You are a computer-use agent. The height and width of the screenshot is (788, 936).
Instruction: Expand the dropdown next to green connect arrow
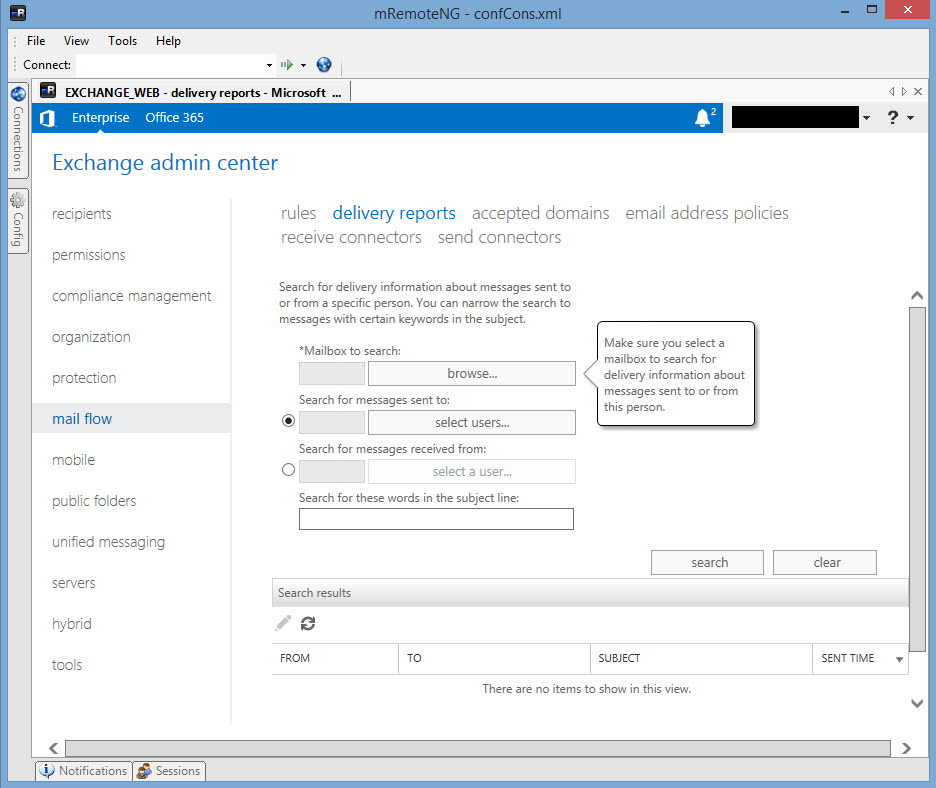pos(303,65)
